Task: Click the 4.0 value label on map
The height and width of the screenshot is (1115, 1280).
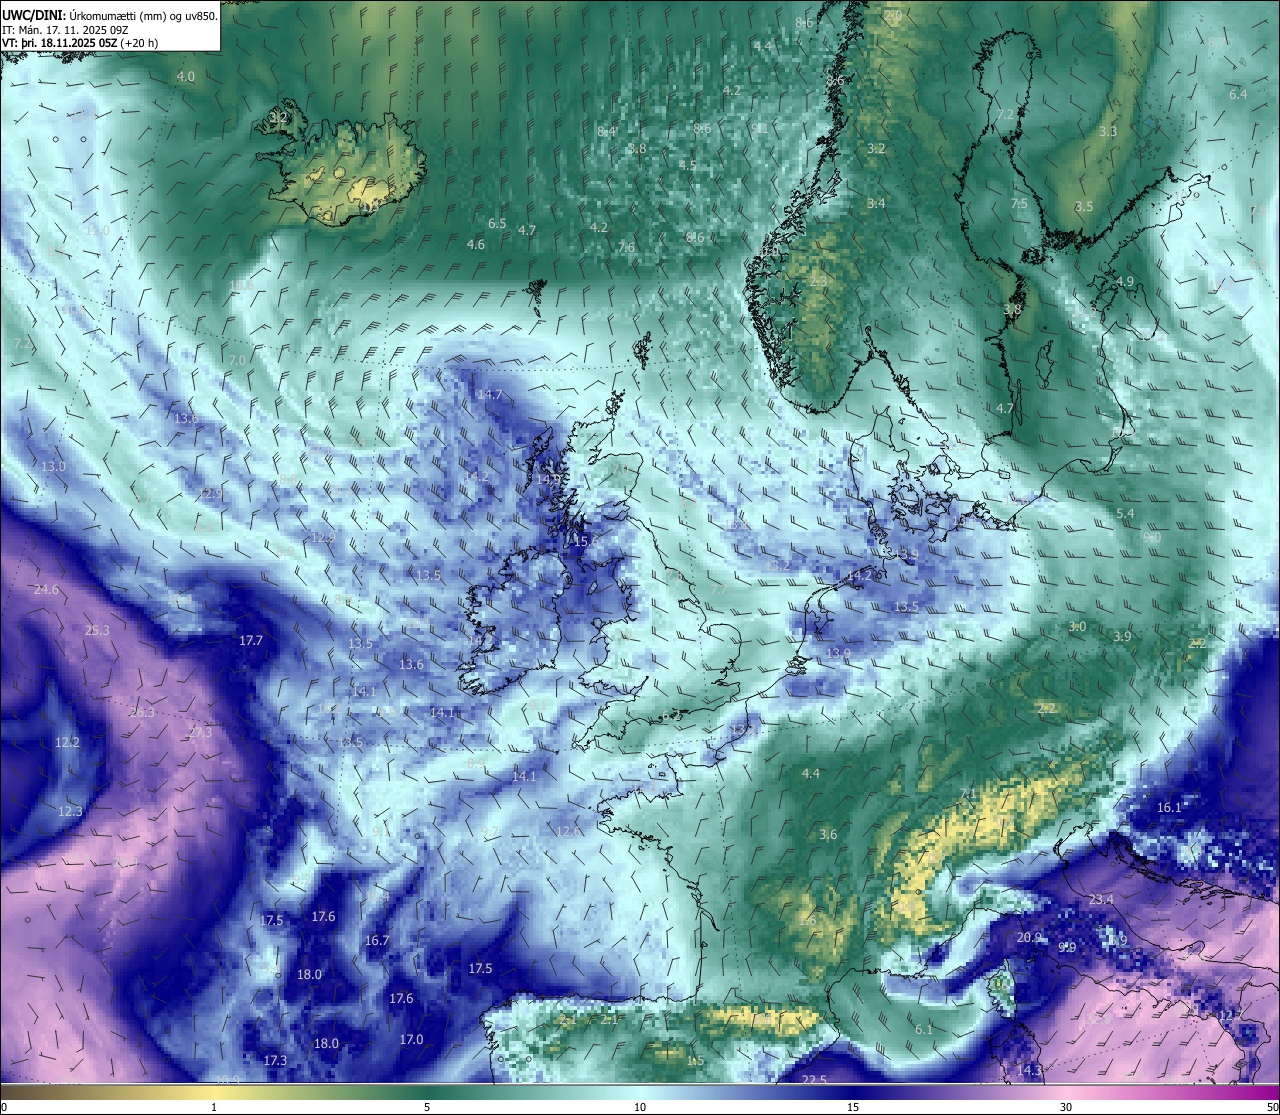Action: pos(186,76)
